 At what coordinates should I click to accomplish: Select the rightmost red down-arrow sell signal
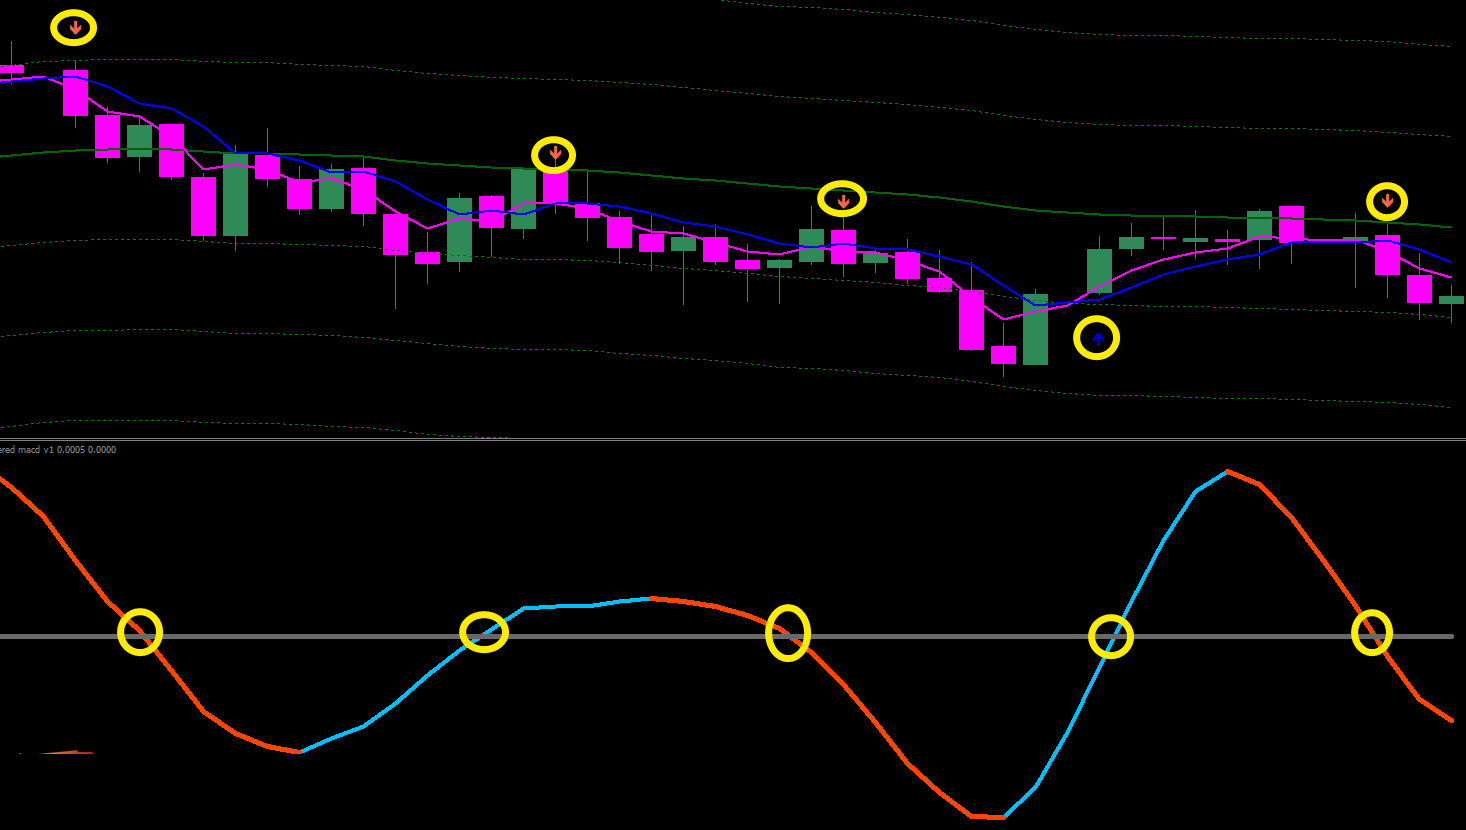[x=1387, y=202]
